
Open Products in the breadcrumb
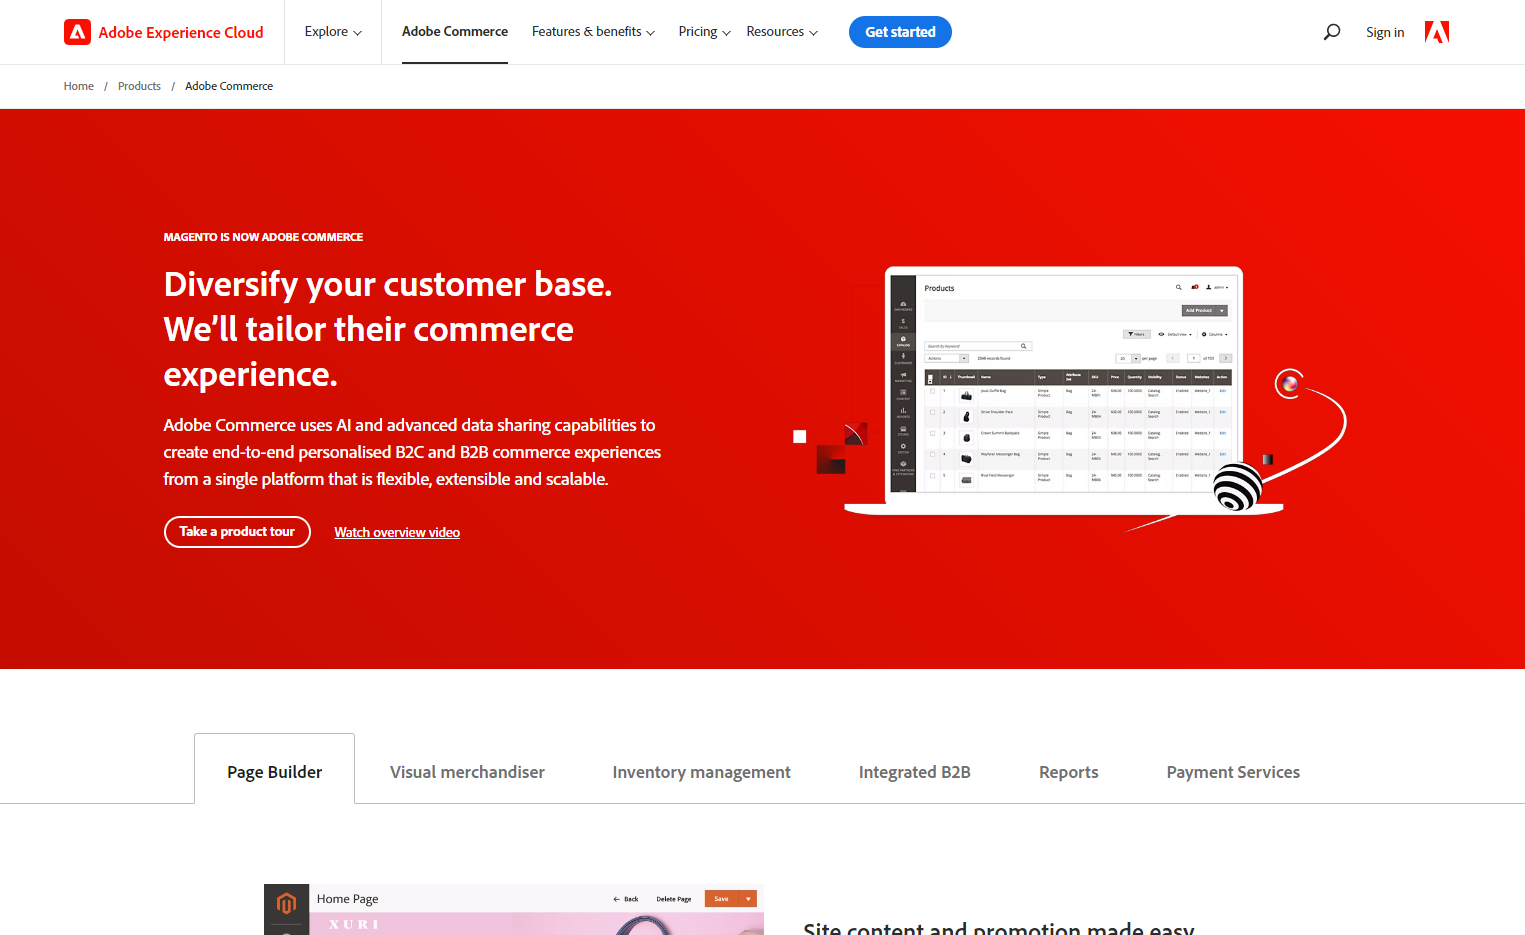coord(139,86)
